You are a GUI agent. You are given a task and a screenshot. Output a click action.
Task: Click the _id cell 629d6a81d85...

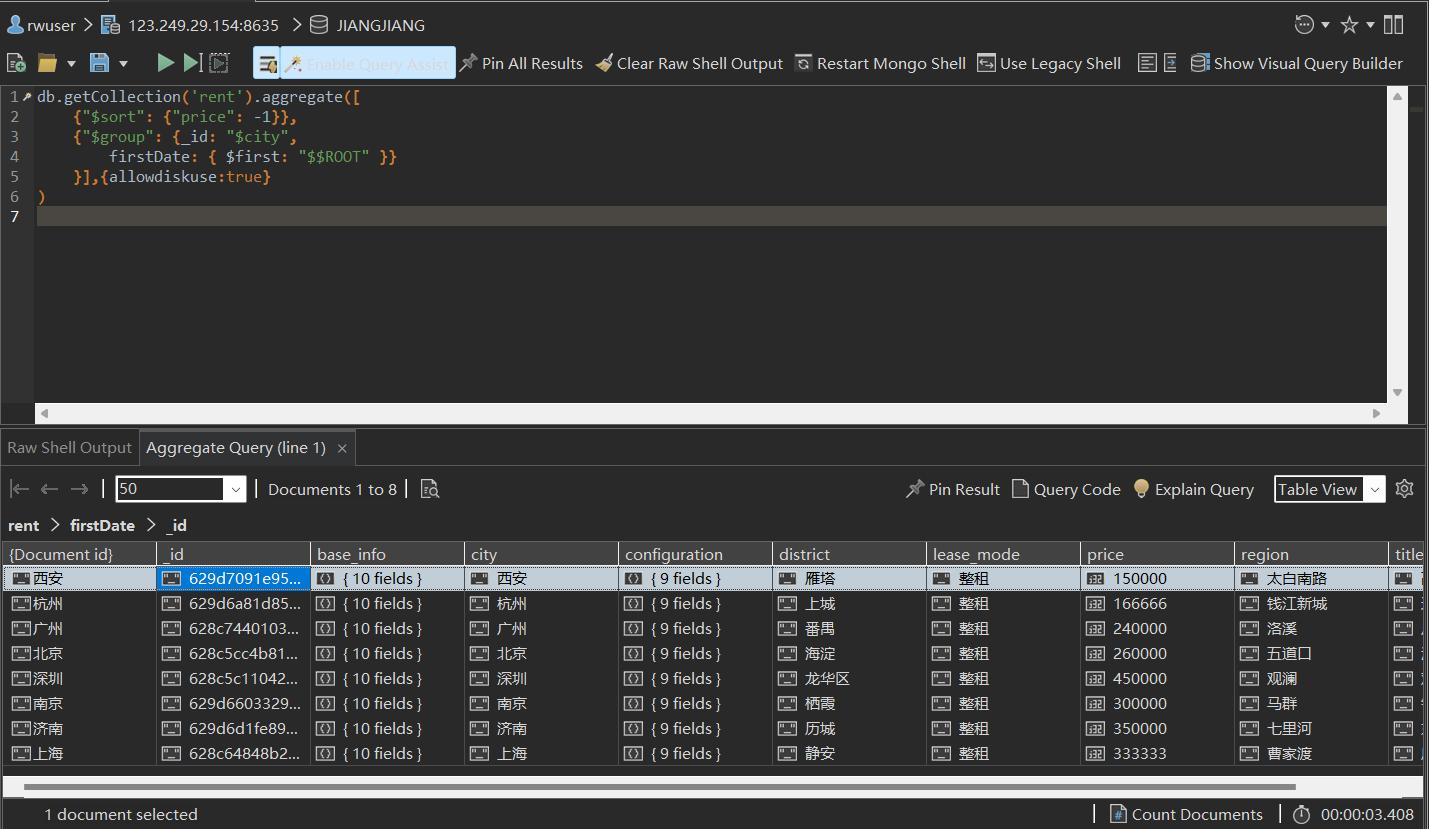point(234,603)
